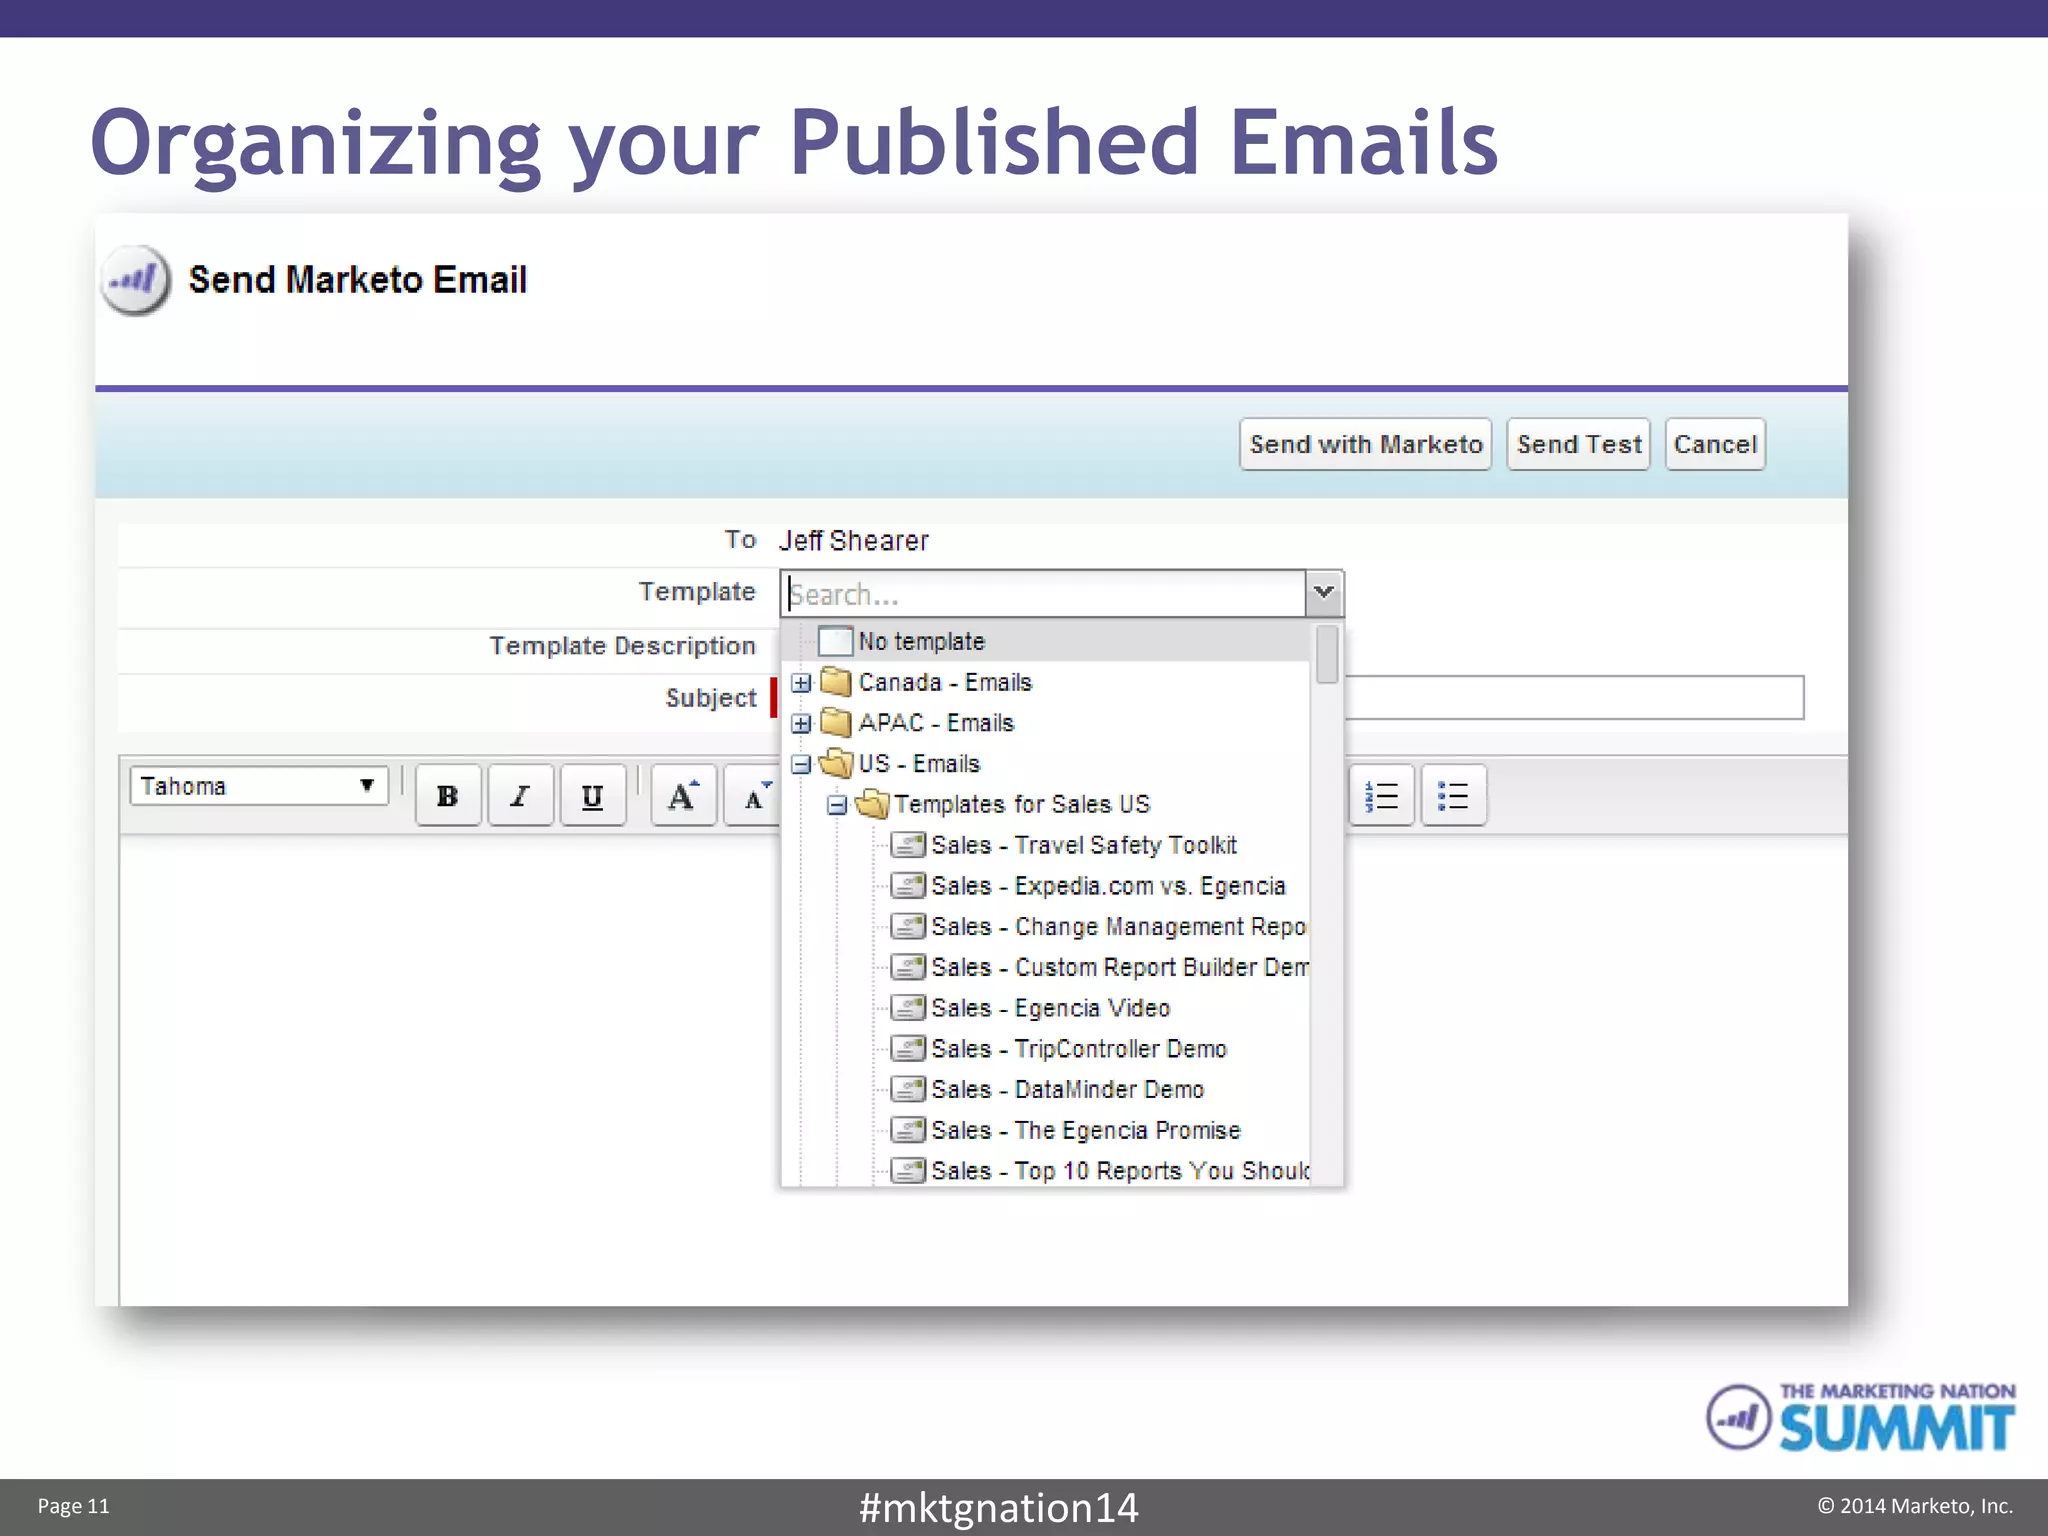2048x1536 pixels.
Task: Click the Bold formatting button
Action: point(448,795)
